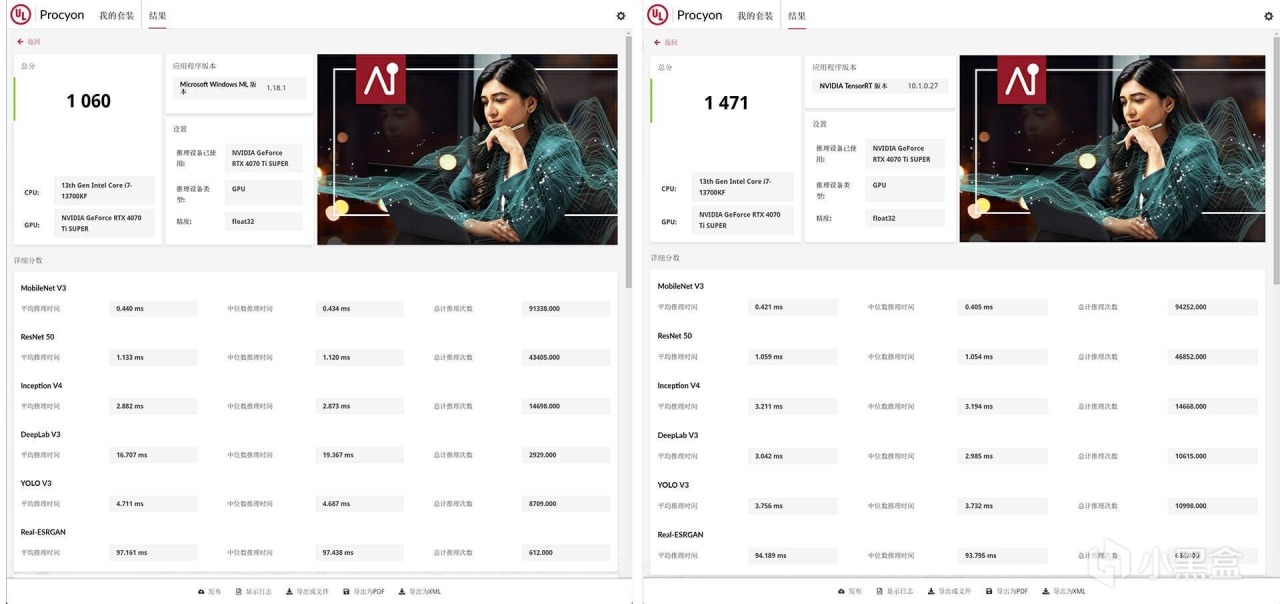Click value 94252.000
This screenshot has width=1280, height=604.
[x=1213, y=307]
